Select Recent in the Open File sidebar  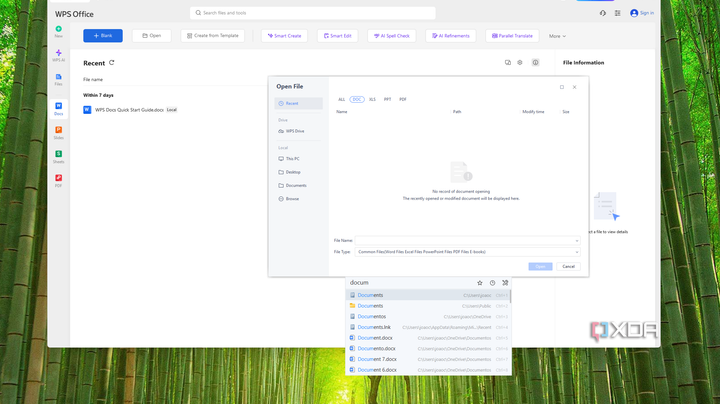point(299,103)
